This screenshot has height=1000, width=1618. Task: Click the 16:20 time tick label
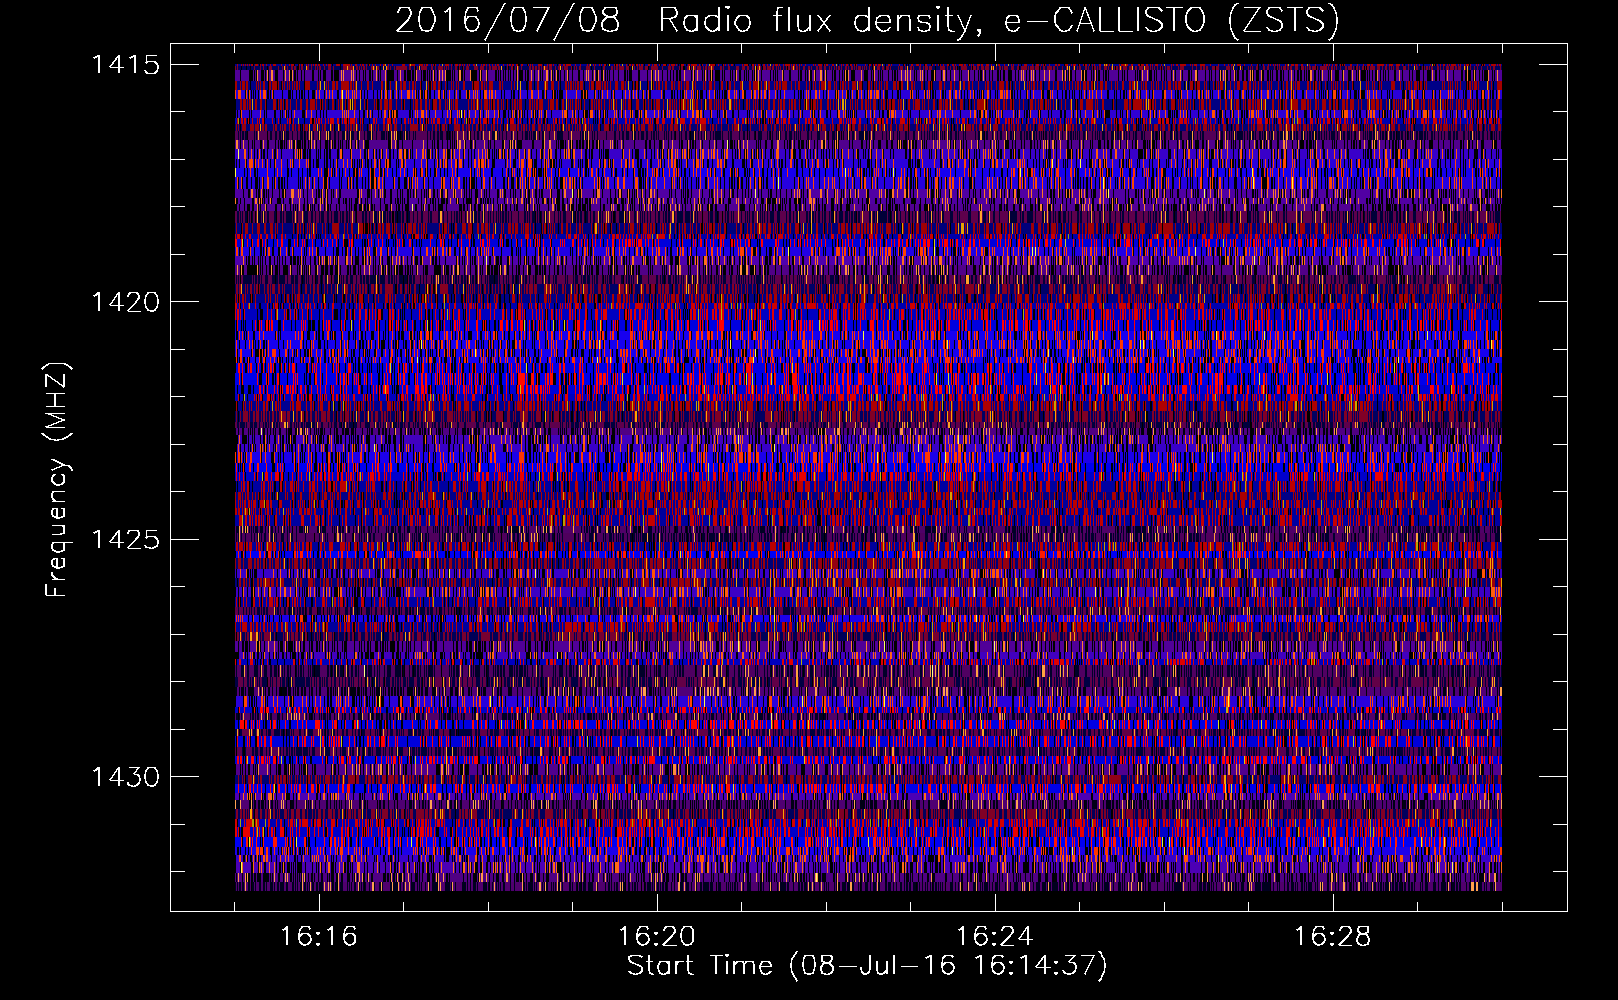pyautogui.click(x=657, y=937)
